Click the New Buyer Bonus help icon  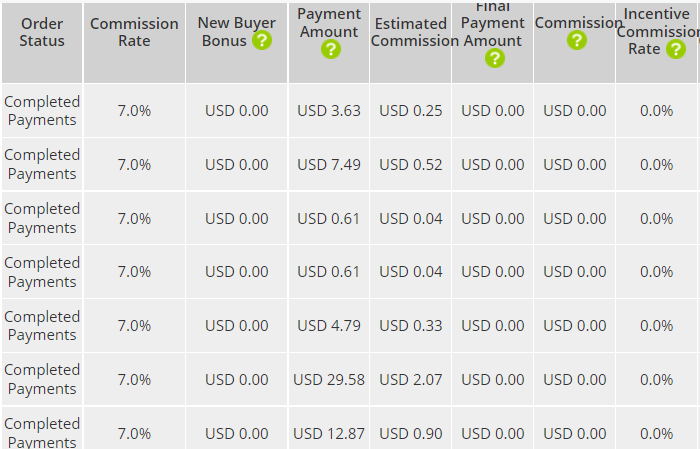[262, 41]
